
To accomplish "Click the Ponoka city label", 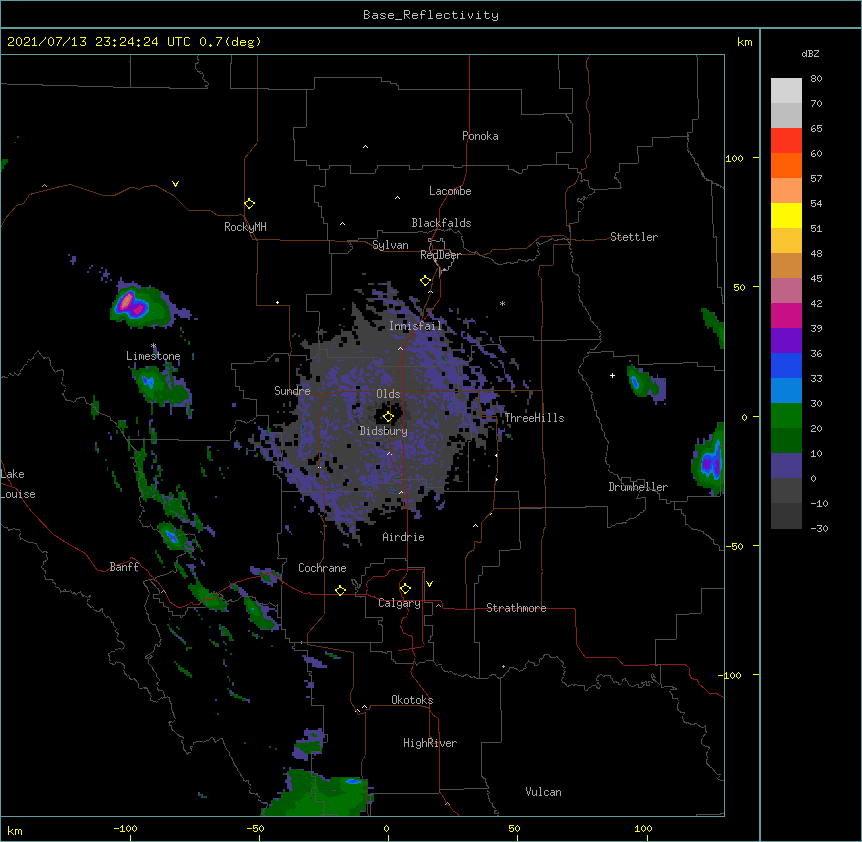I will click(480, 136).
